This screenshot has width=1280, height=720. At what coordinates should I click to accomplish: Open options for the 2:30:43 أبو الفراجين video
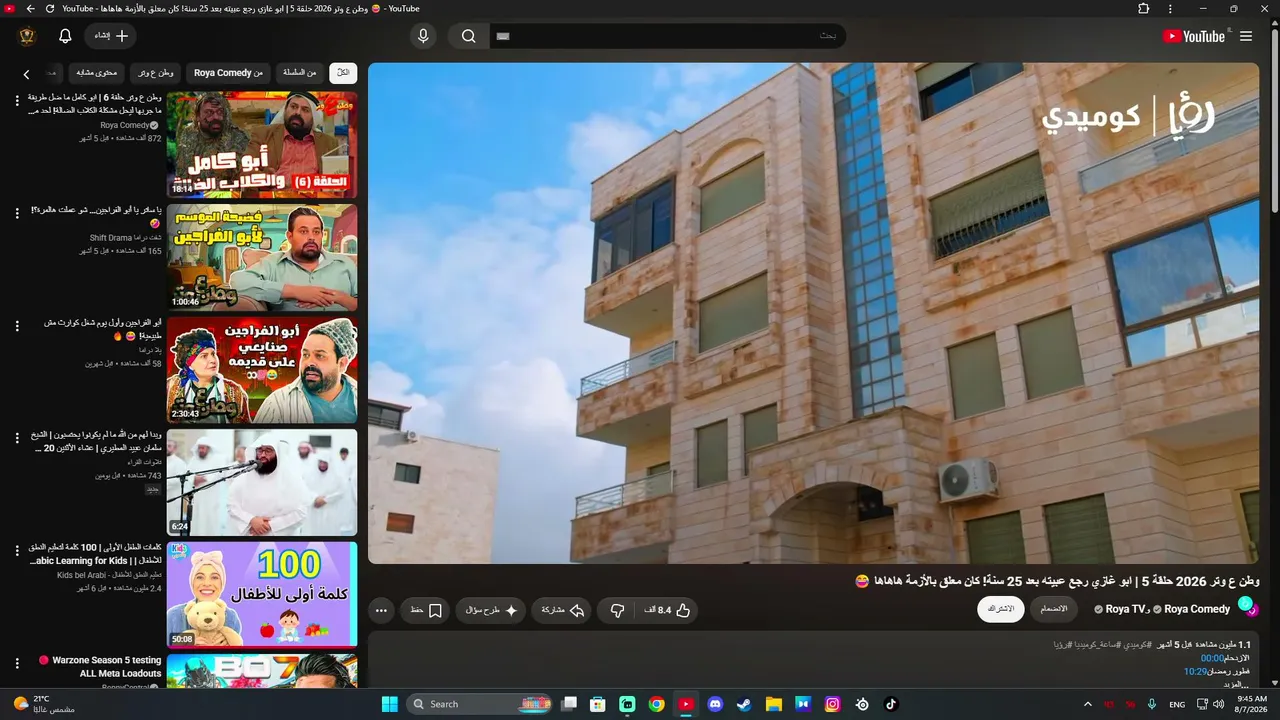(17, 326)
